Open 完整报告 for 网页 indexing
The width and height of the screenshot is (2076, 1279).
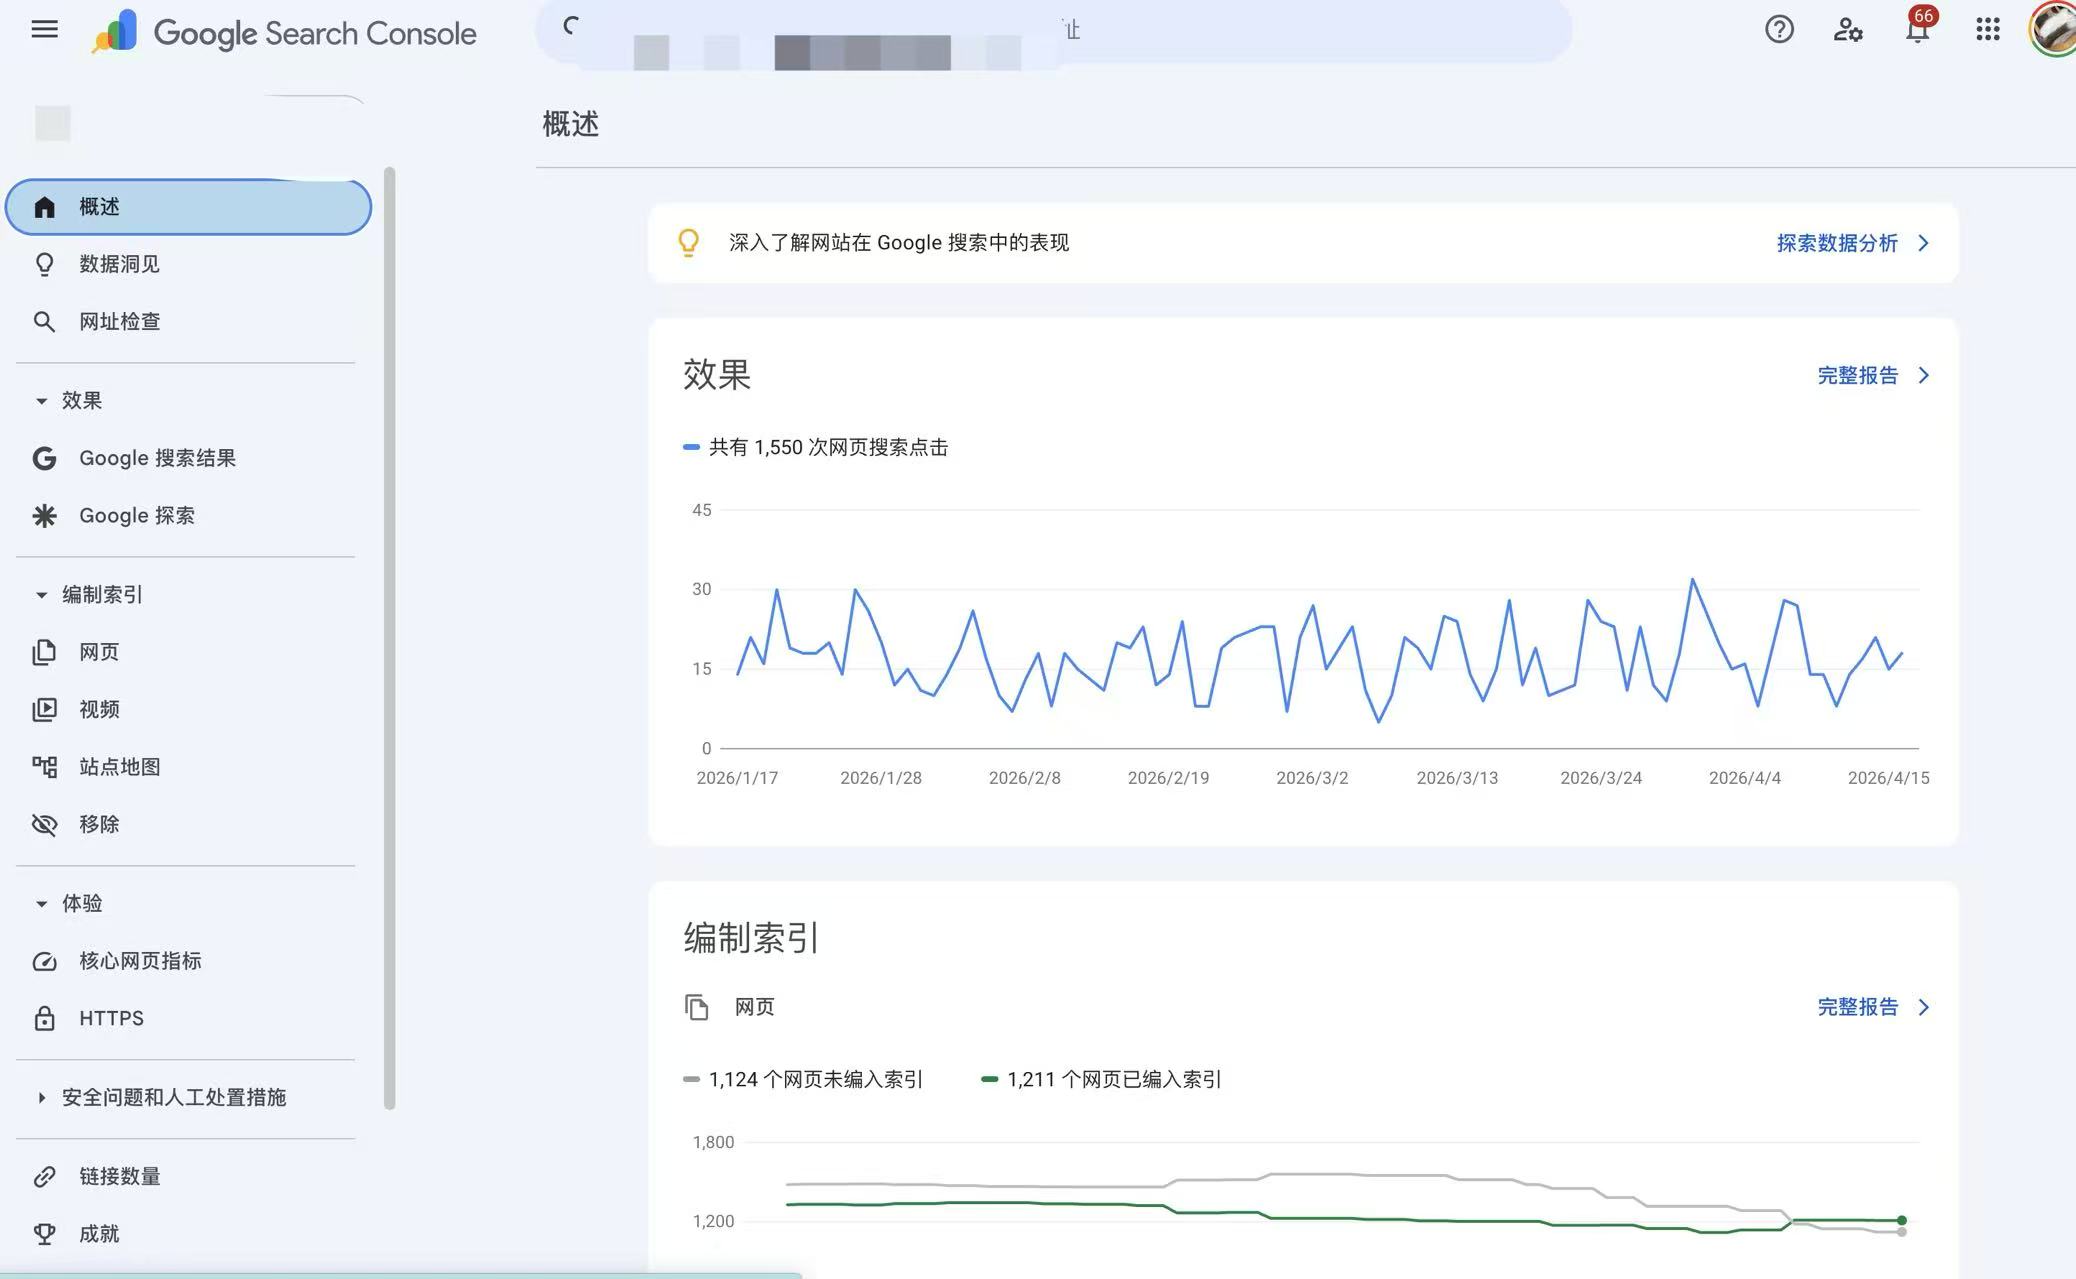point(1857,1007)
